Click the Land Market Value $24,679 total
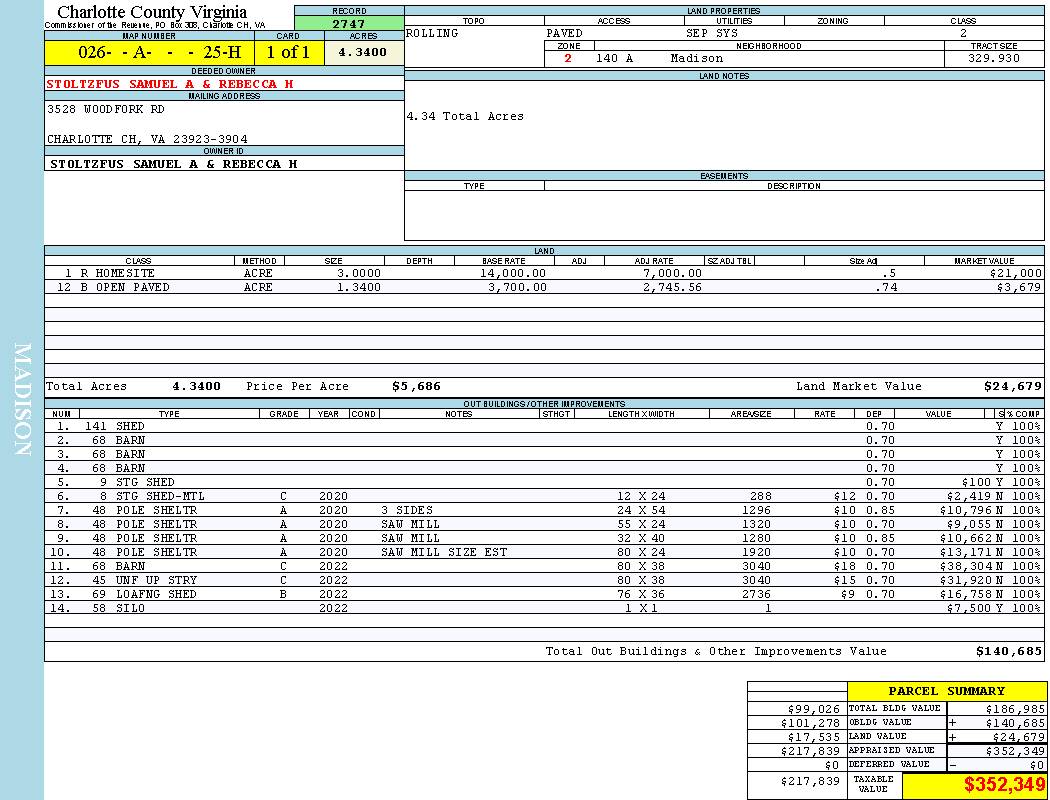Image resolution: width=1050 pixels, height=800 pixels. (1012, 386)
